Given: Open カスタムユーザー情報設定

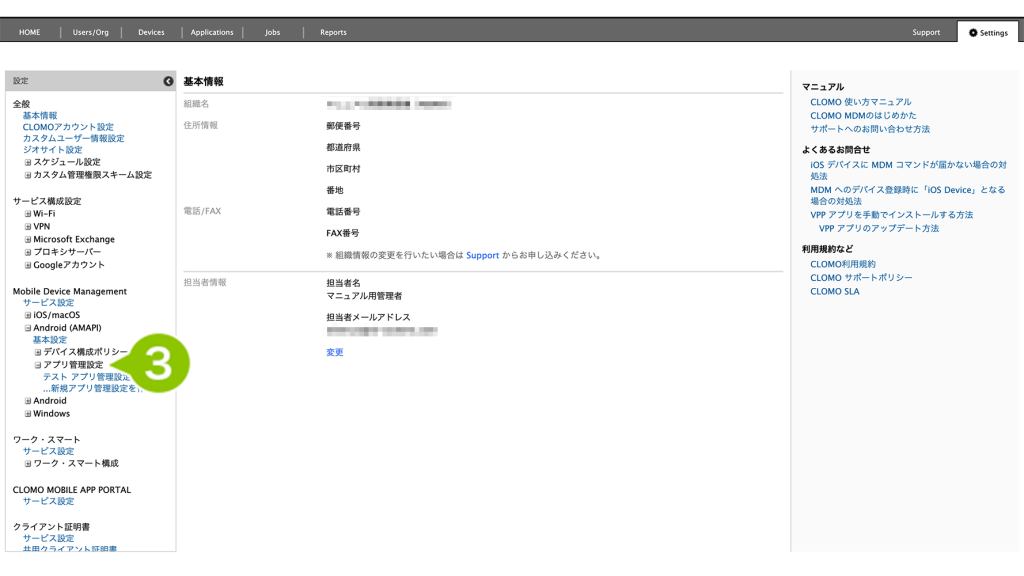Looking at the screenshot, I should [73, 138].
